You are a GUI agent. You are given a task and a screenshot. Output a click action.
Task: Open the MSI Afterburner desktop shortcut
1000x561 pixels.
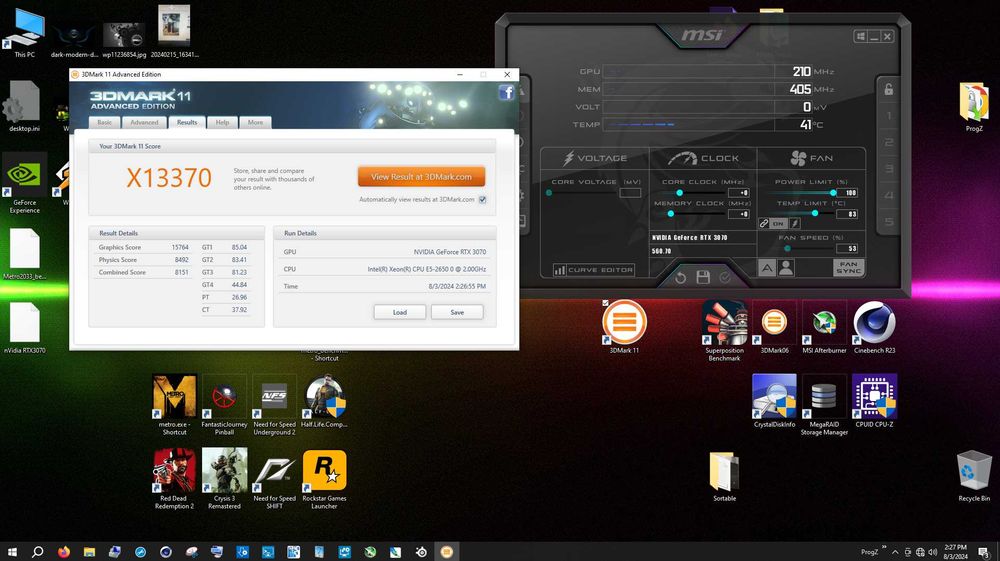824,326
